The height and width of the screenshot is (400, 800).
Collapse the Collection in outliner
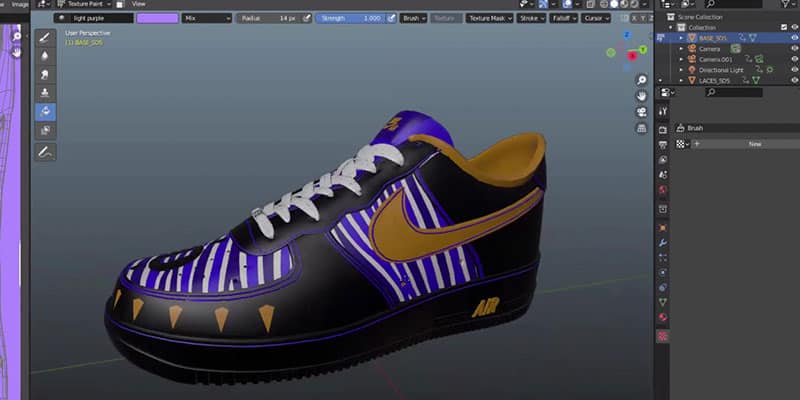pyautogui.click(x=671, y=28)
